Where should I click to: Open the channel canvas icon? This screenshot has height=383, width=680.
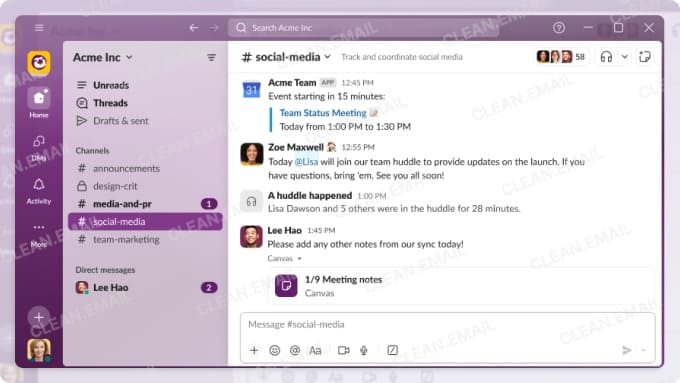[x=645, y=57]
